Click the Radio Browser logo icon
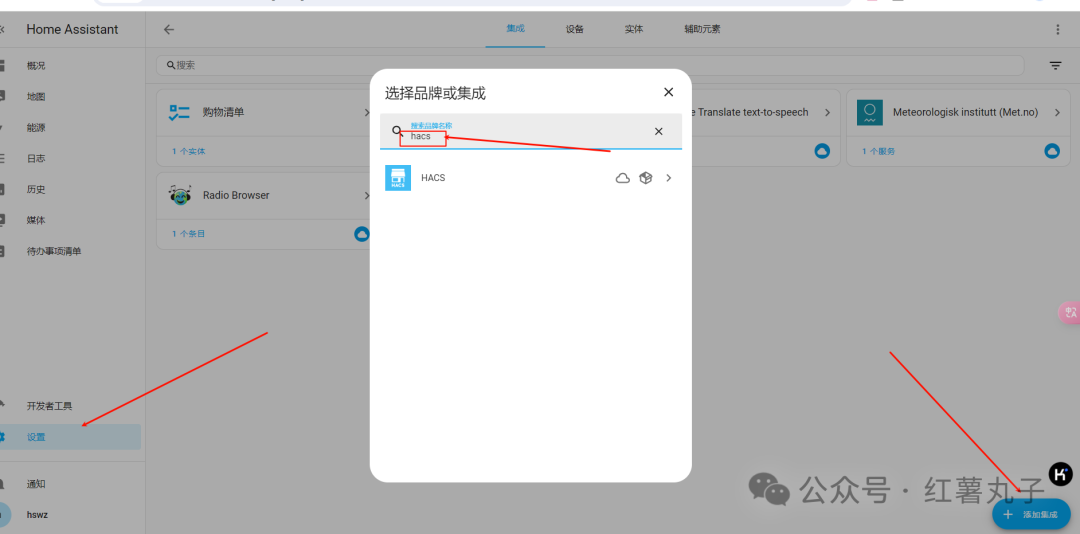Image resolution: width=1080 pixels, height=534 pixels. 180,196
